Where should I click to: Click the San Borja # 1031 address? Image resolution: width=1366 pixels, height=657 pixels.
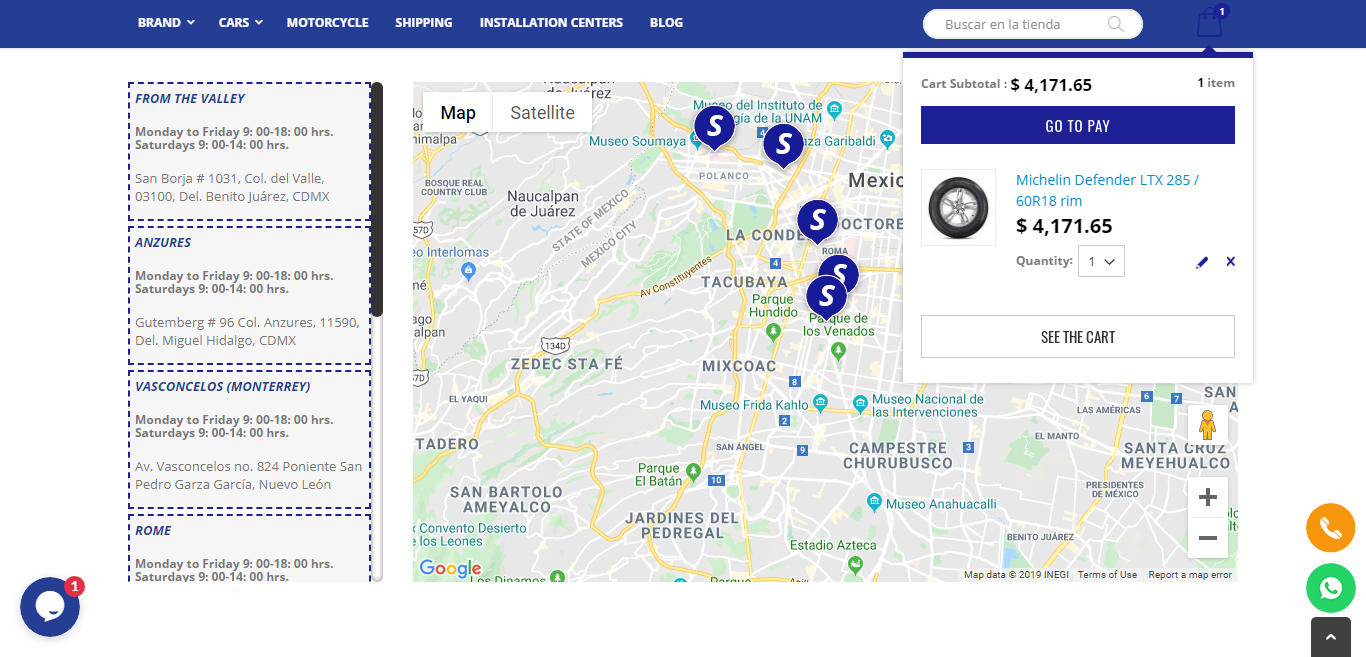click(232, 187)
